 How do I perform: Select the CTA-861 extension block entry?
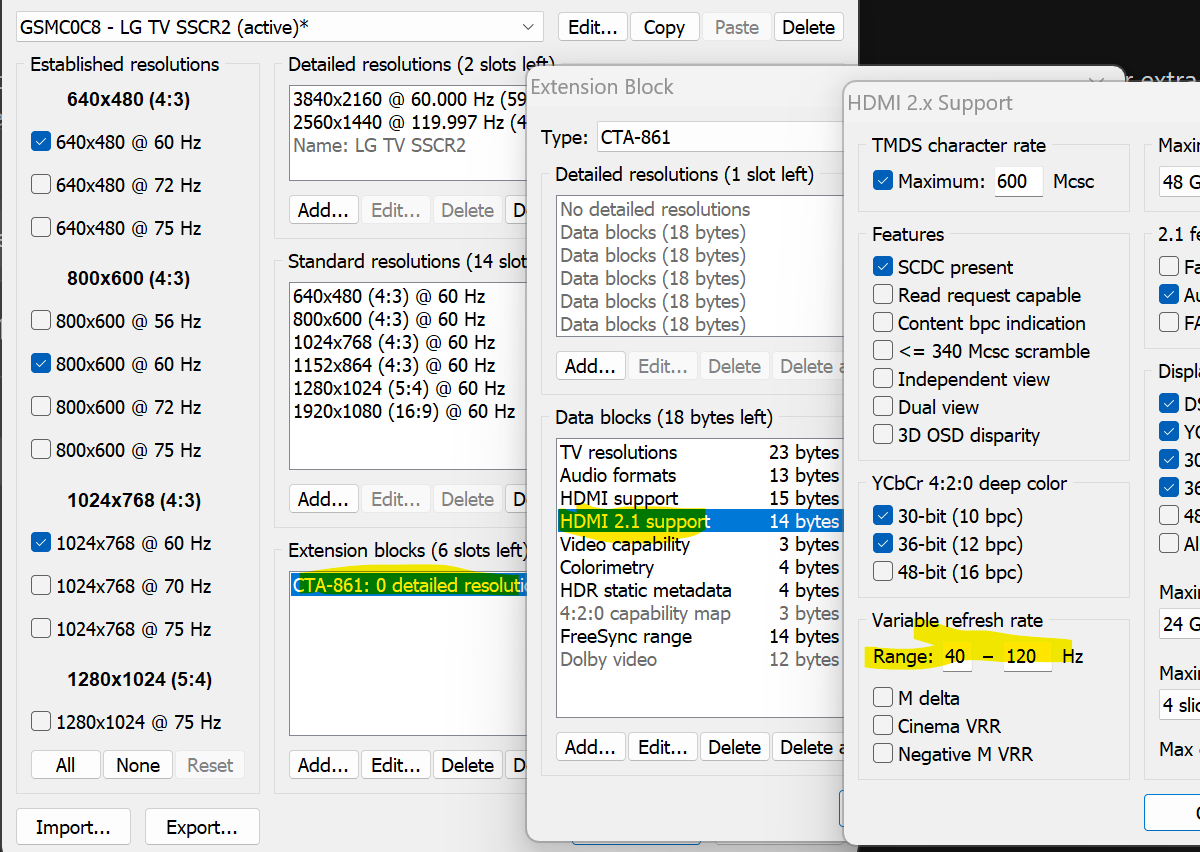coord(410,585)
